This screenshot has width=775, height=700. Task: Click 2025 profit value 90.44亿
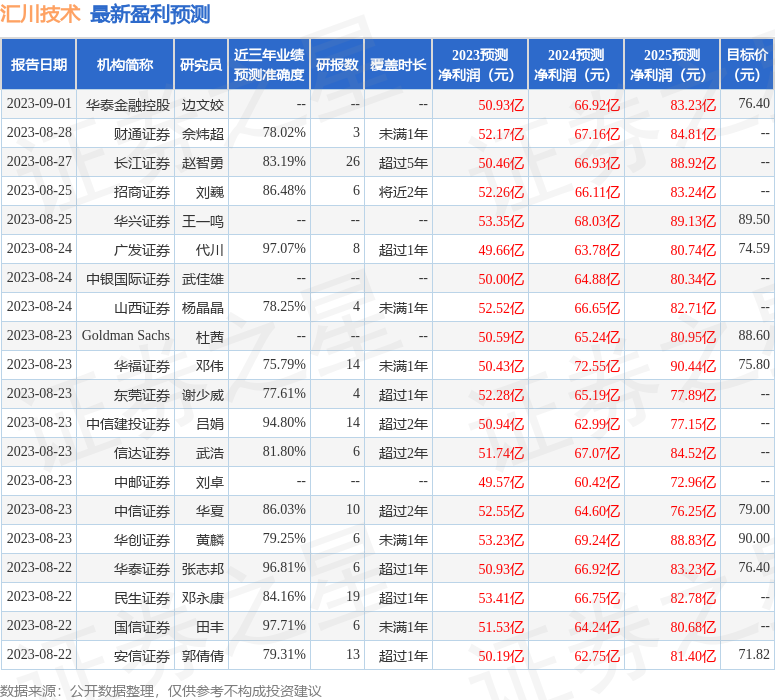pos(693,366)
